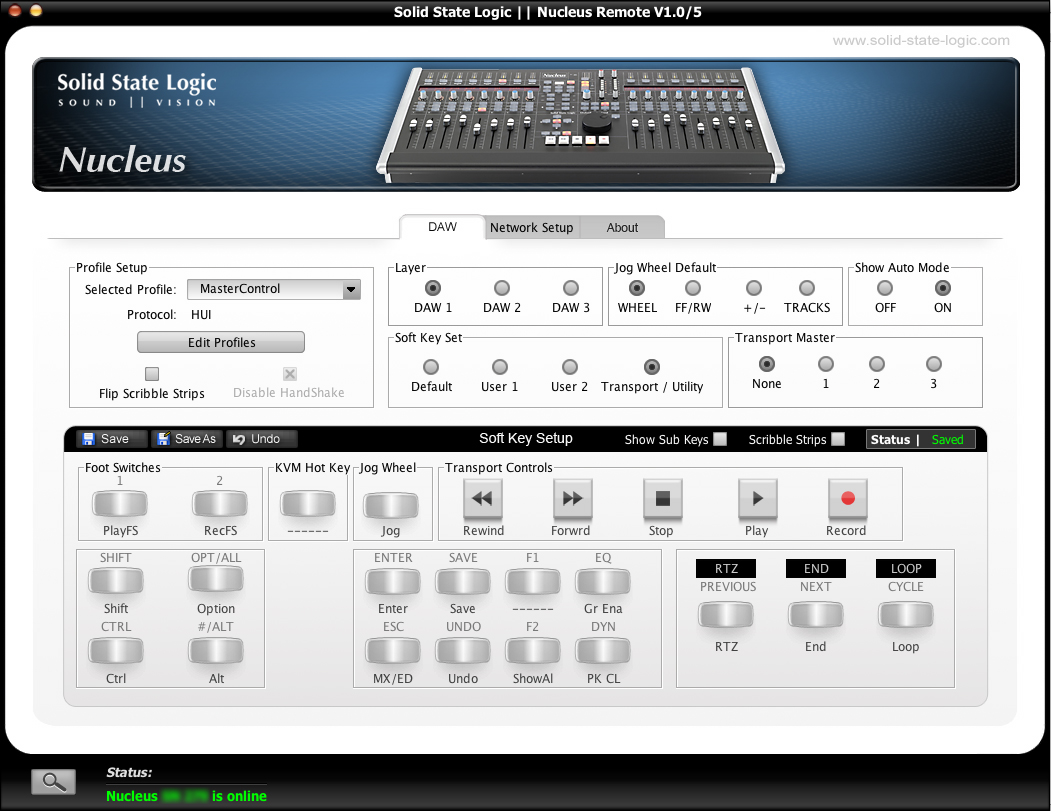Image resolution: width=1051 pixels, height=811 pixels.
Task: Select the DAW 3 layer radio button
Action: point(570,288)
